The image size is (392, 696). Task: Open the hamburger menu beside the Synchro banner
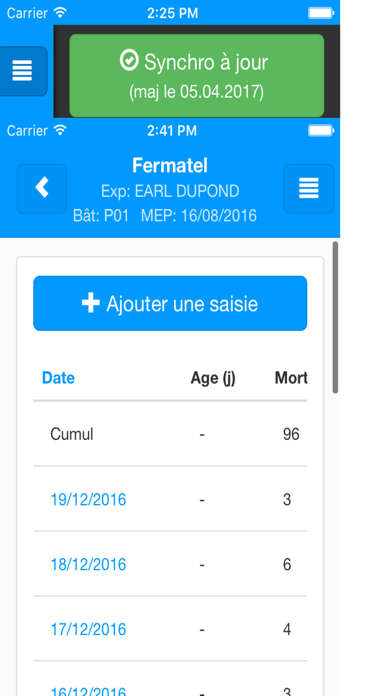(x=22, y=71)
